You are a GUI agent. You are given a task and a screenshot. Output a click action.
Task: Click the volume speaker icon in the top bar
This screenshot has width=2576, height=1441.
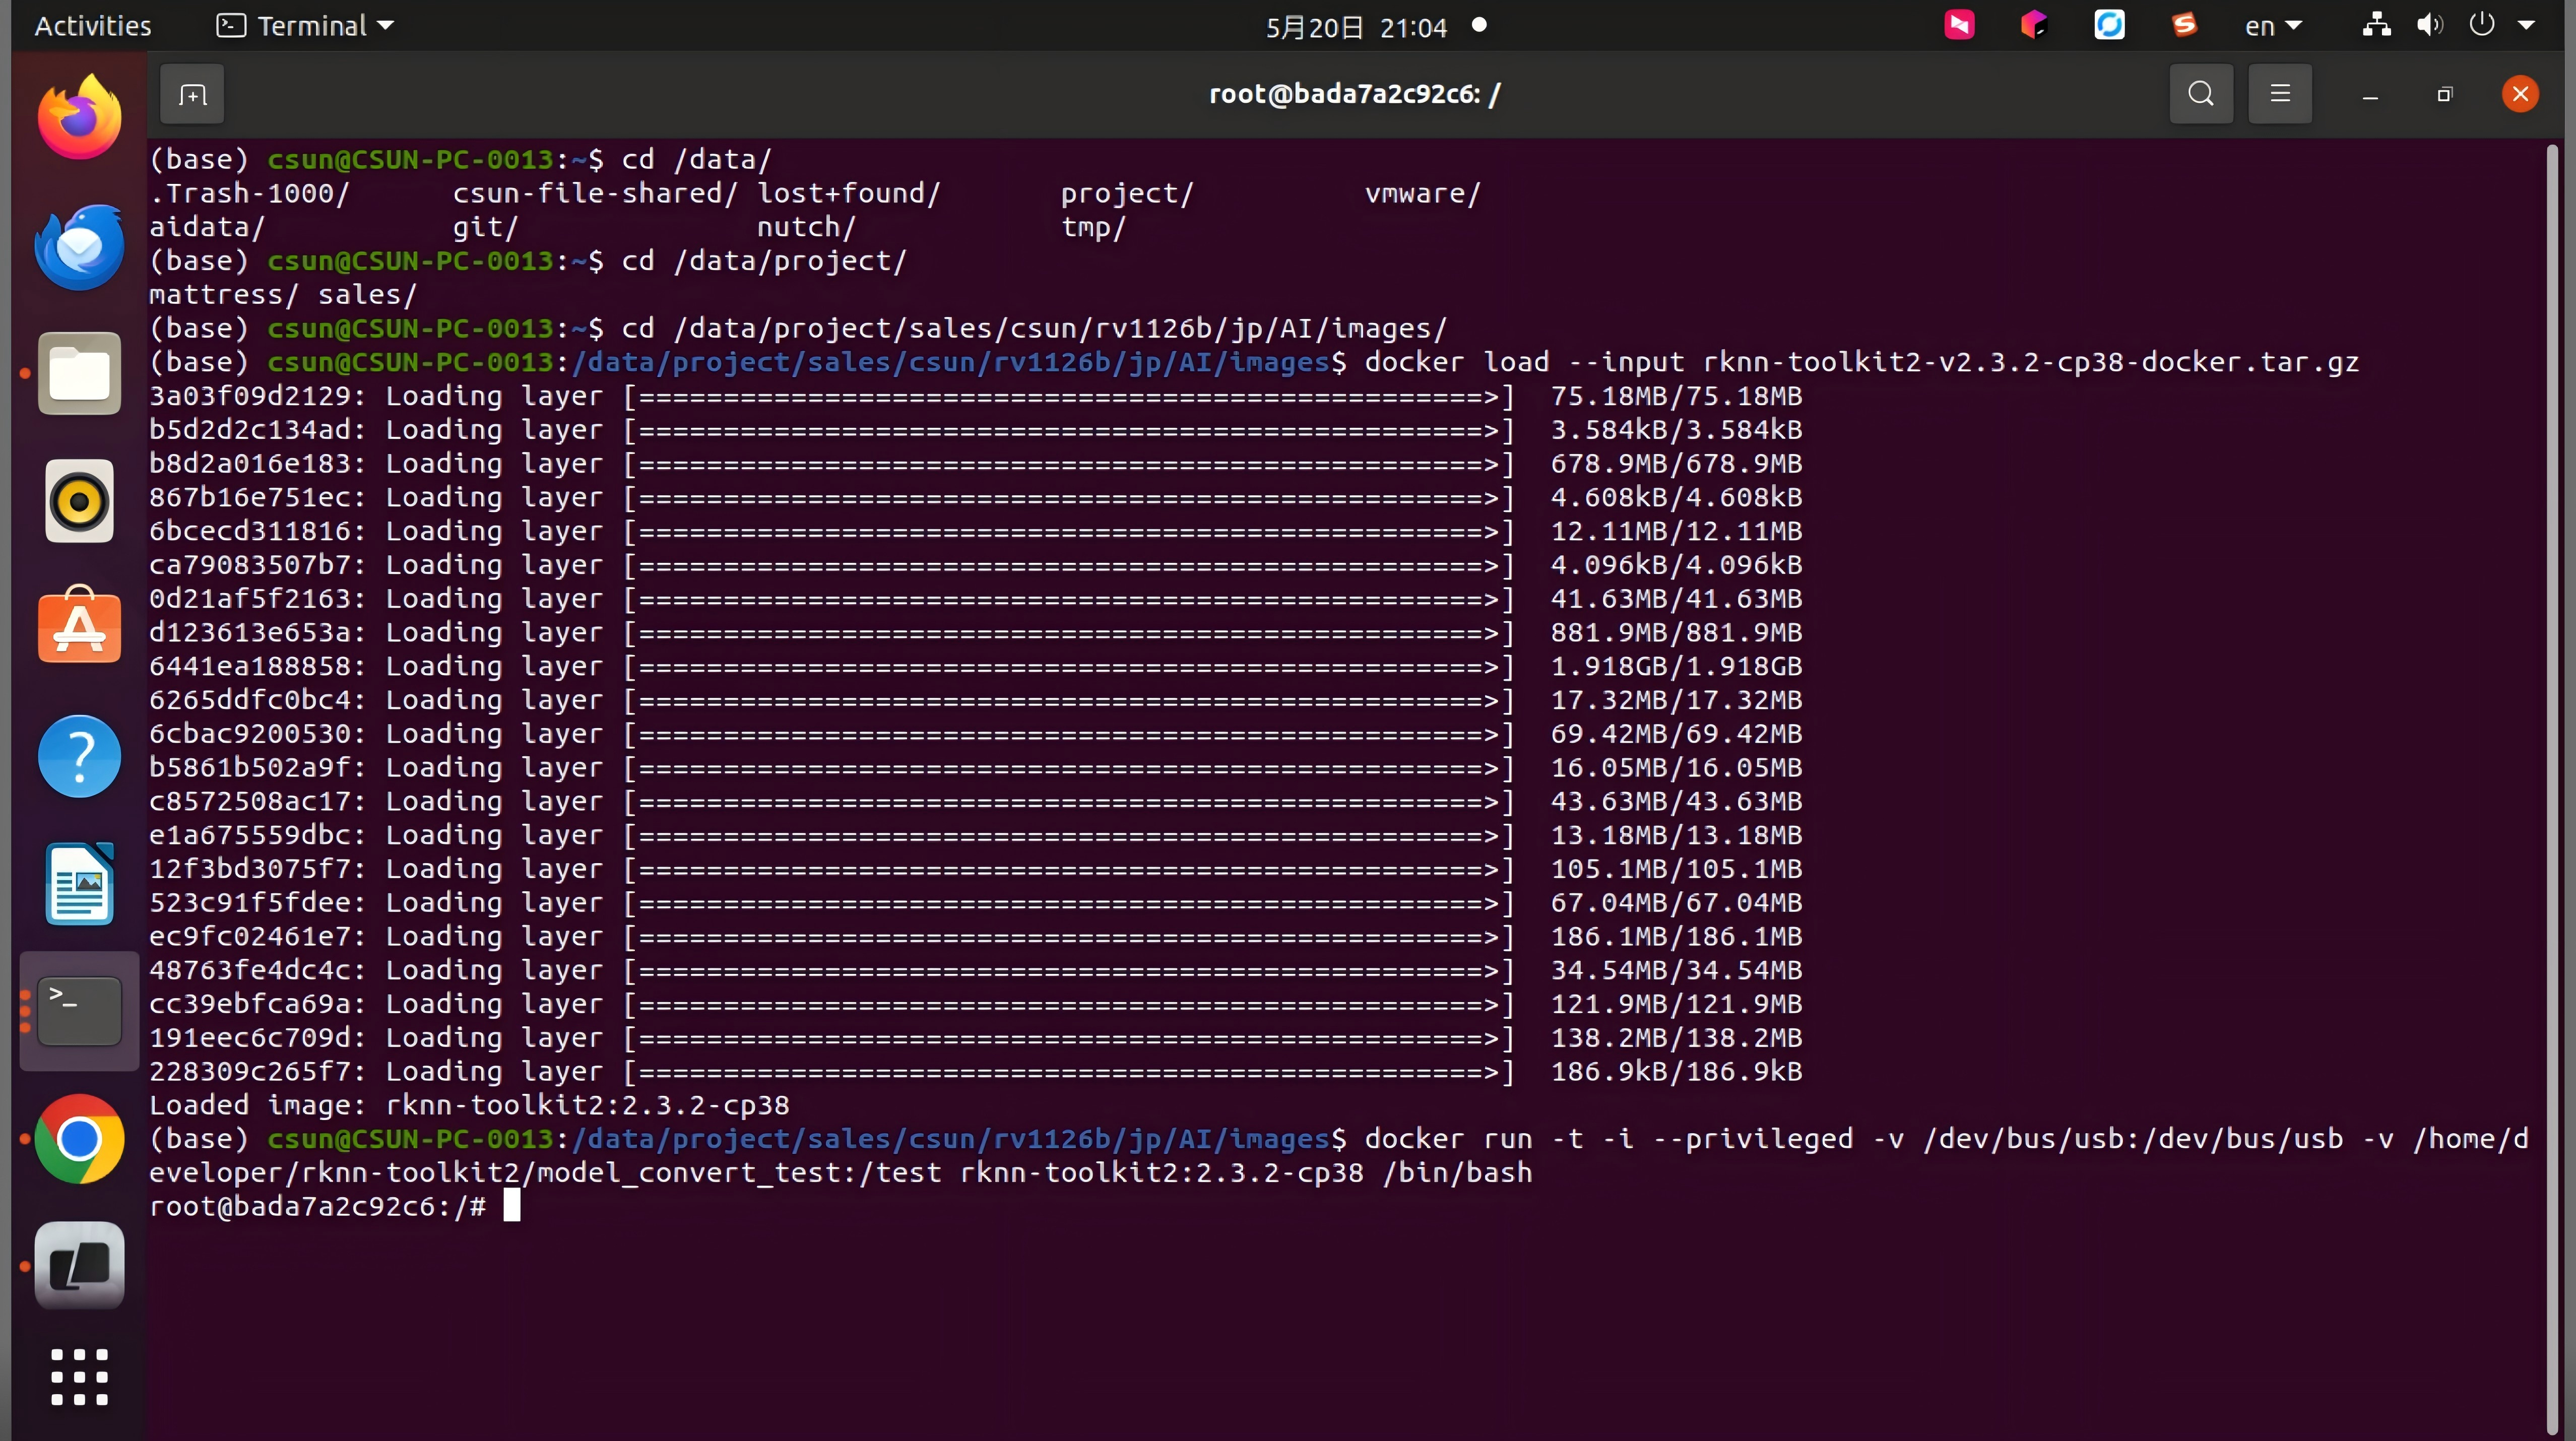pos(2430,25)
